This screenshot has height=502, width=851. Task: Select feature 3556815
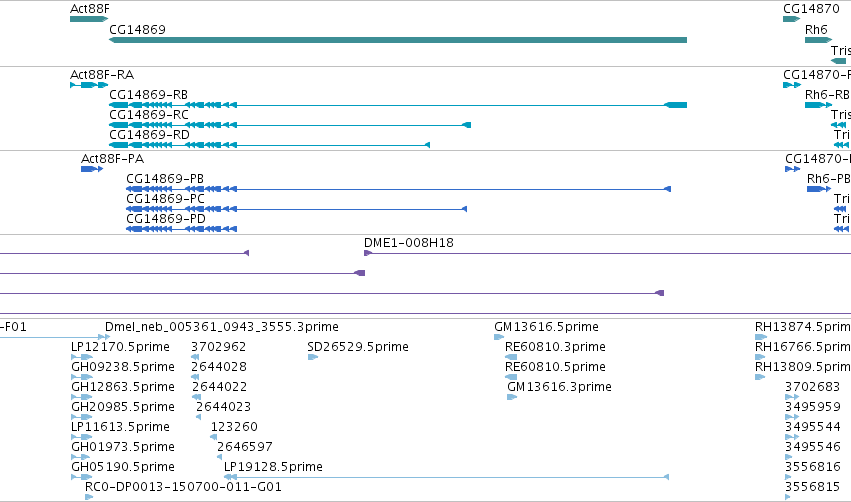point(812,487)
